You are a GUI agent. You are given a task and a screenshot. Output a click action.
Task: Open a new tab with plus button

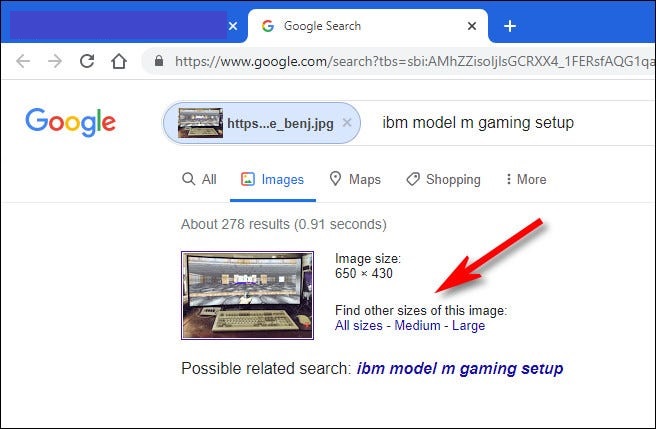[x=510, y=26]
